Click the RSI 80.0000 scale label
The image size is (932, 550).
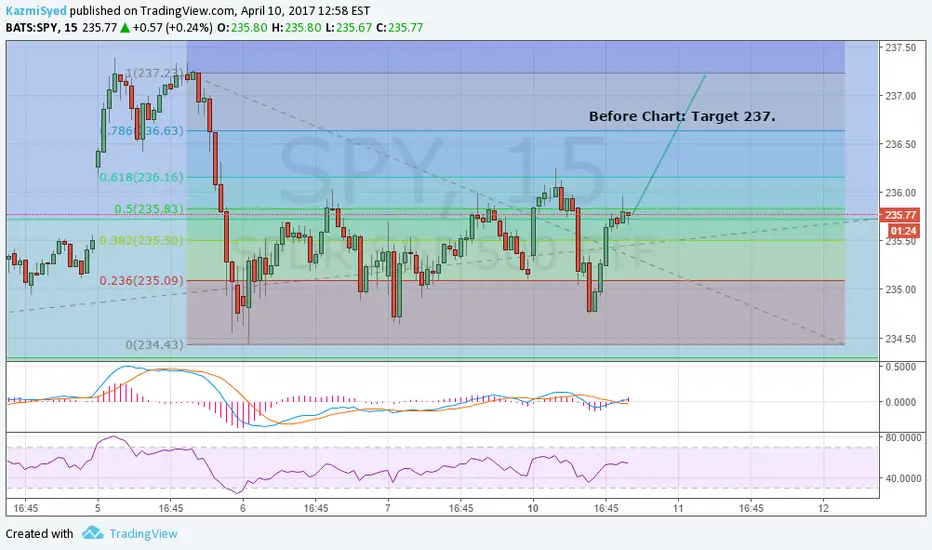coord(903,438)
